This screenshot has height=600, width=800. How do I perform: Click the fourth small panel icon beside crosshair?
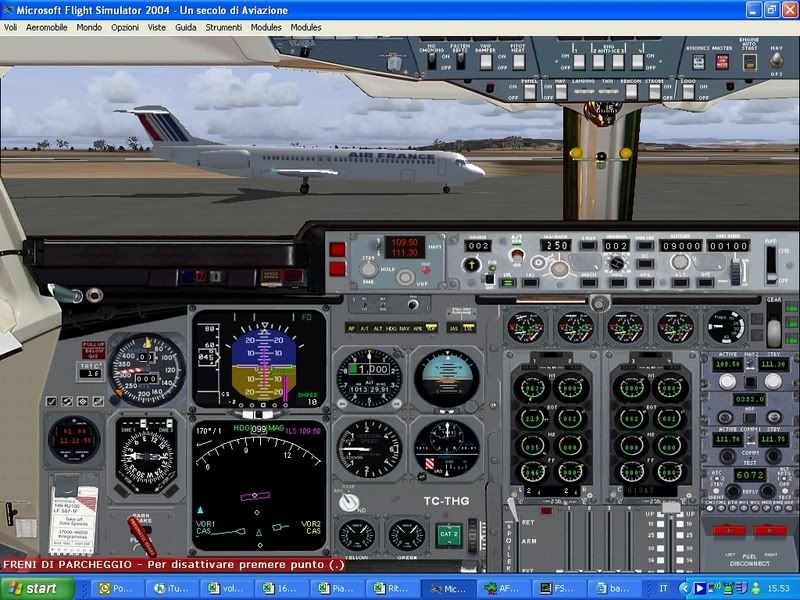(98, 402)
